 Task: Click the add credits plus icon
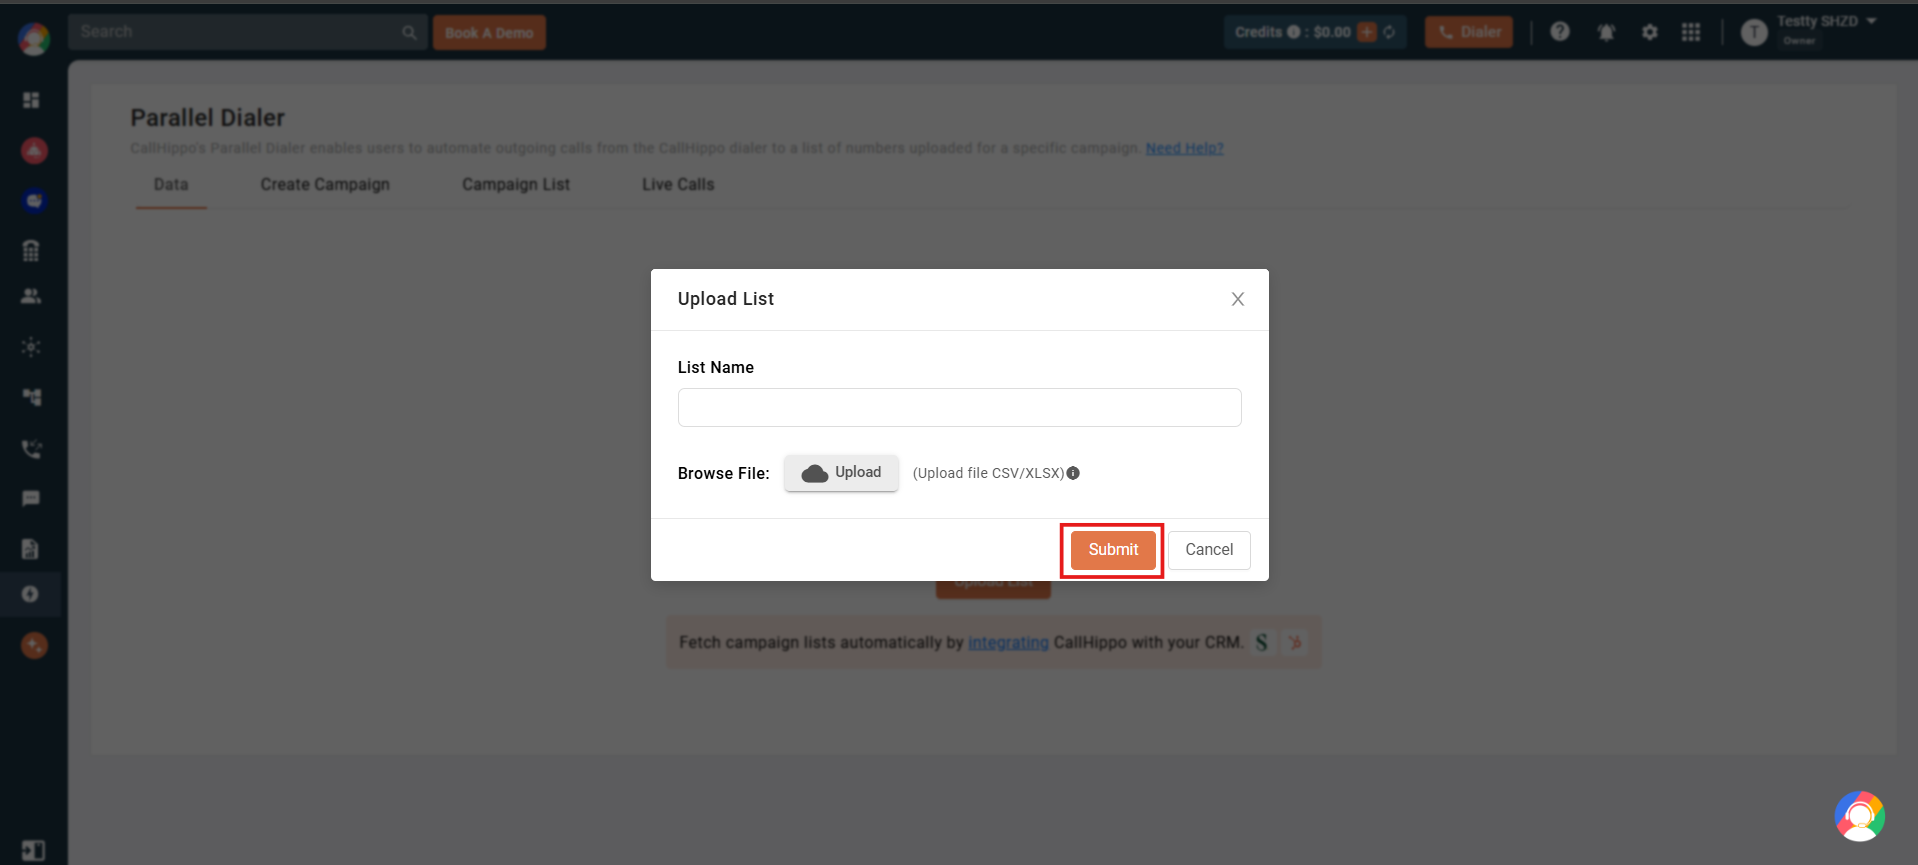pos(1367,32)
